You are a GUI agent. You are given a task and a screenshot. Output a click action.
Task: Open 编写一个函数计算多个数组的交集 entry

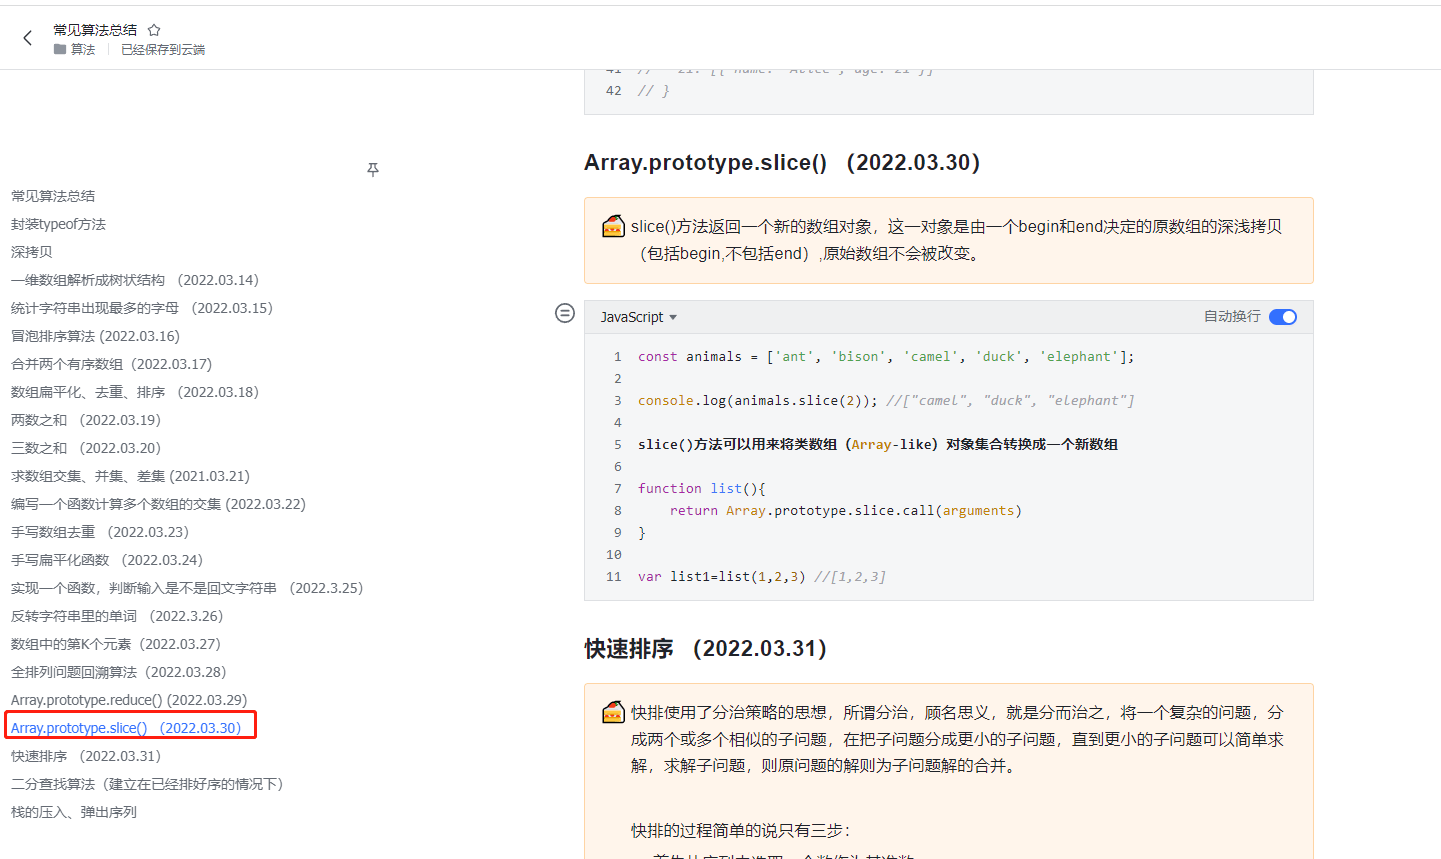[x=158, y=504]
